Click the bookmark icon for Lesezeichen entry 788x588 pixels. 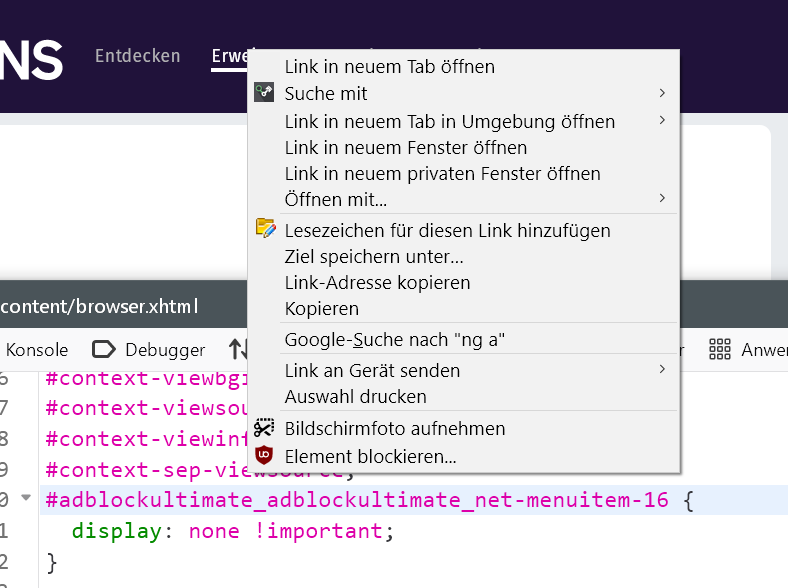pyautogui.click(x=265, y=229)
